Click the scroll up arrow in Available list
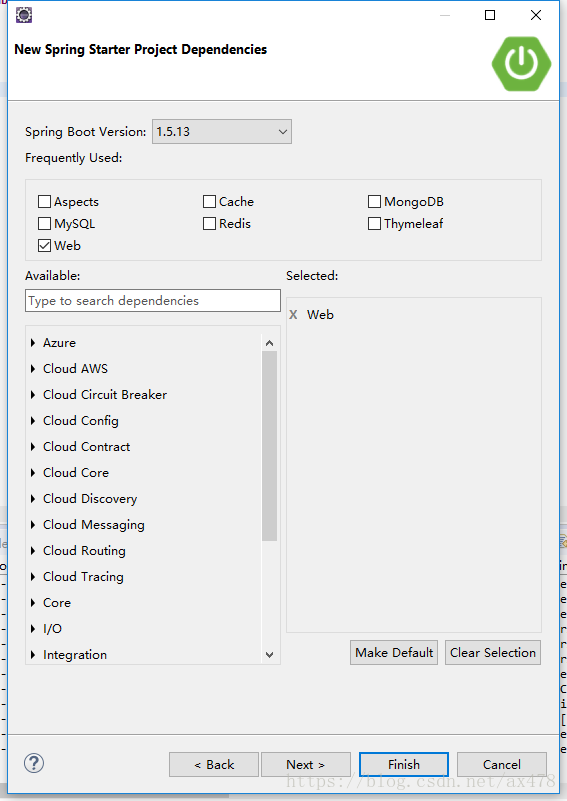The height and width of the screenshot is (801, 567). coord(270,343)
